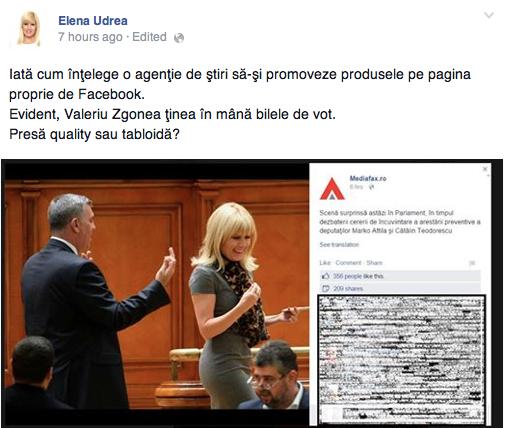View the 356 people who like this
The width and height of the screenshot is (505, 428).
point(358,276)
